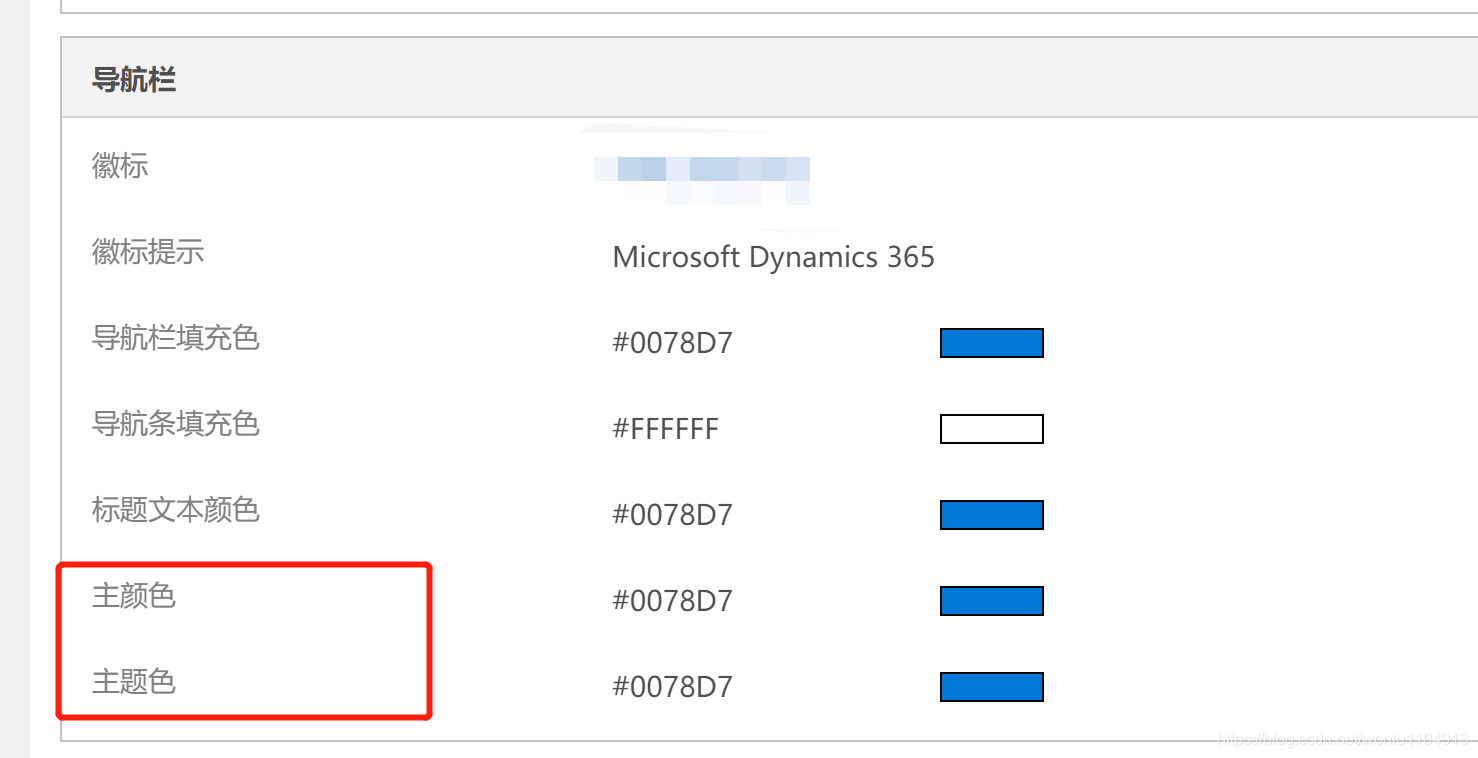Click the 徽标提示 value Microsoft Dynamics 365
The image size is (1478, 758).
click(773, 257)
